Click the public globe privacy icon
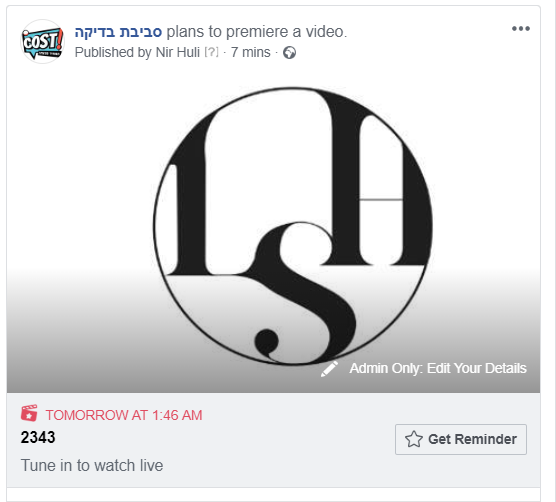This screenshot has width=556, height=502. (x=289, y=53)
